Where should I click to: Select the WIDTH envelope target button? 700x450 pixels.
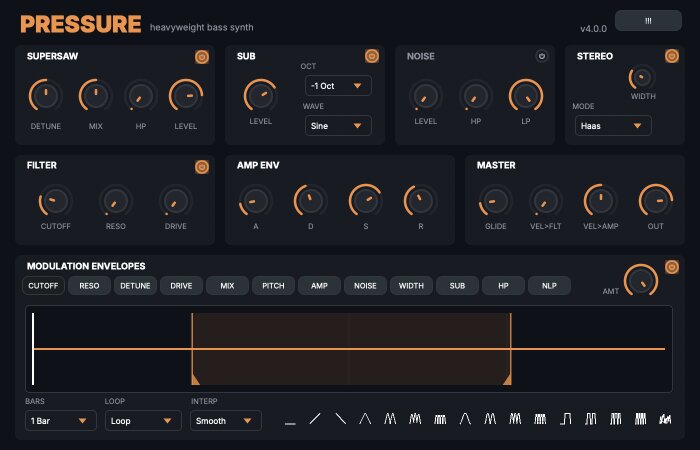[x=411, y=286]
